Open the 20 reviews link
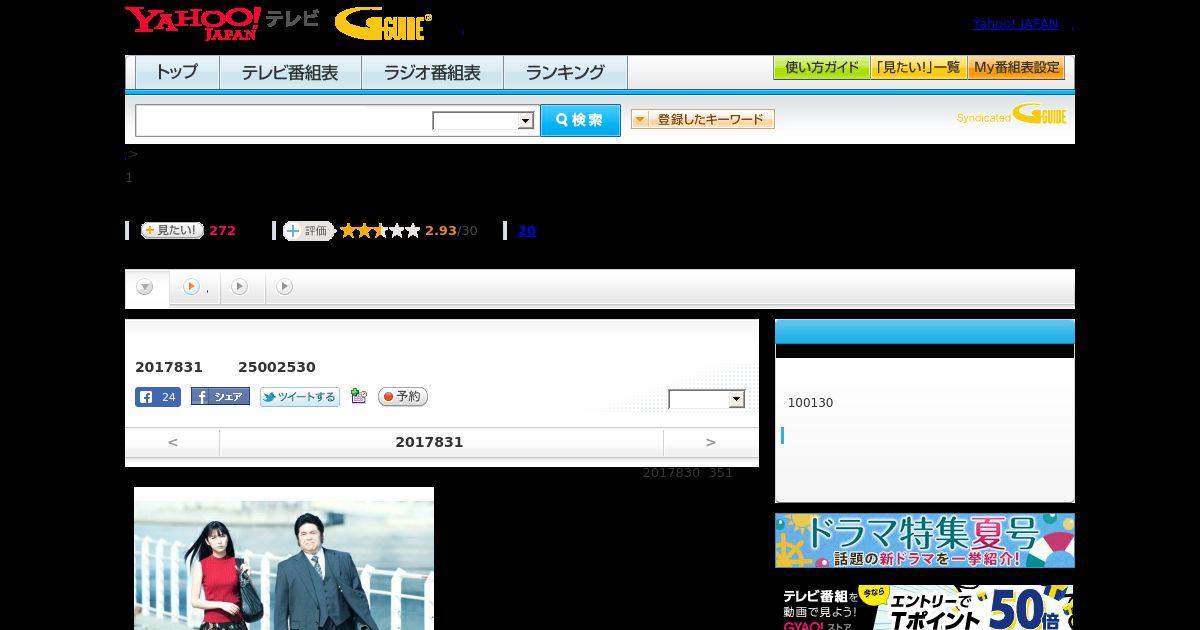 click(x=527, y=231)
